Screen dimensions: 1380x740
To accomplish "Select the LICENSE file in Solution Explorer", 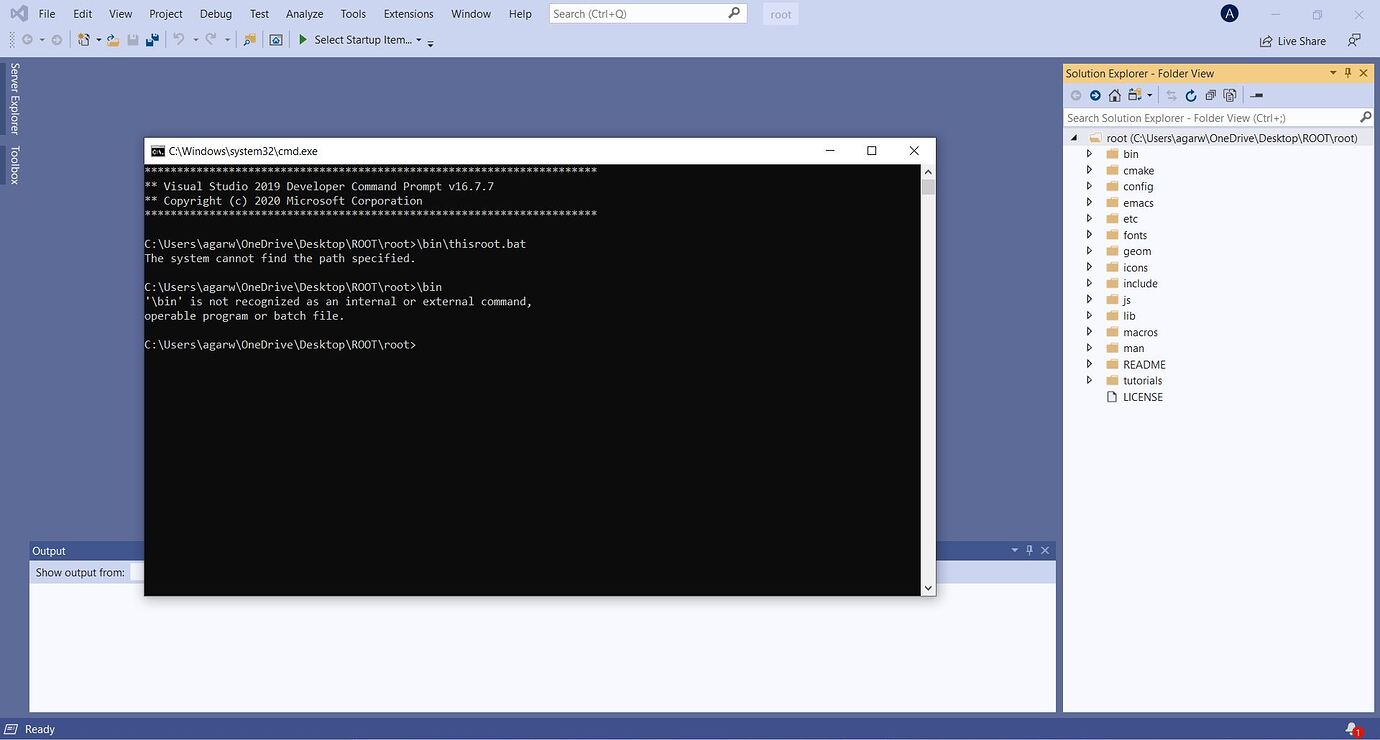I will pyautogui.click(x=1143, y=396).
